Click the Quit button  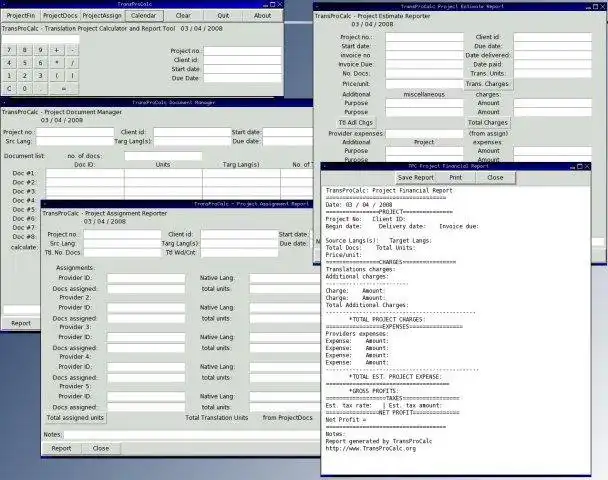[x=223, y=16]
